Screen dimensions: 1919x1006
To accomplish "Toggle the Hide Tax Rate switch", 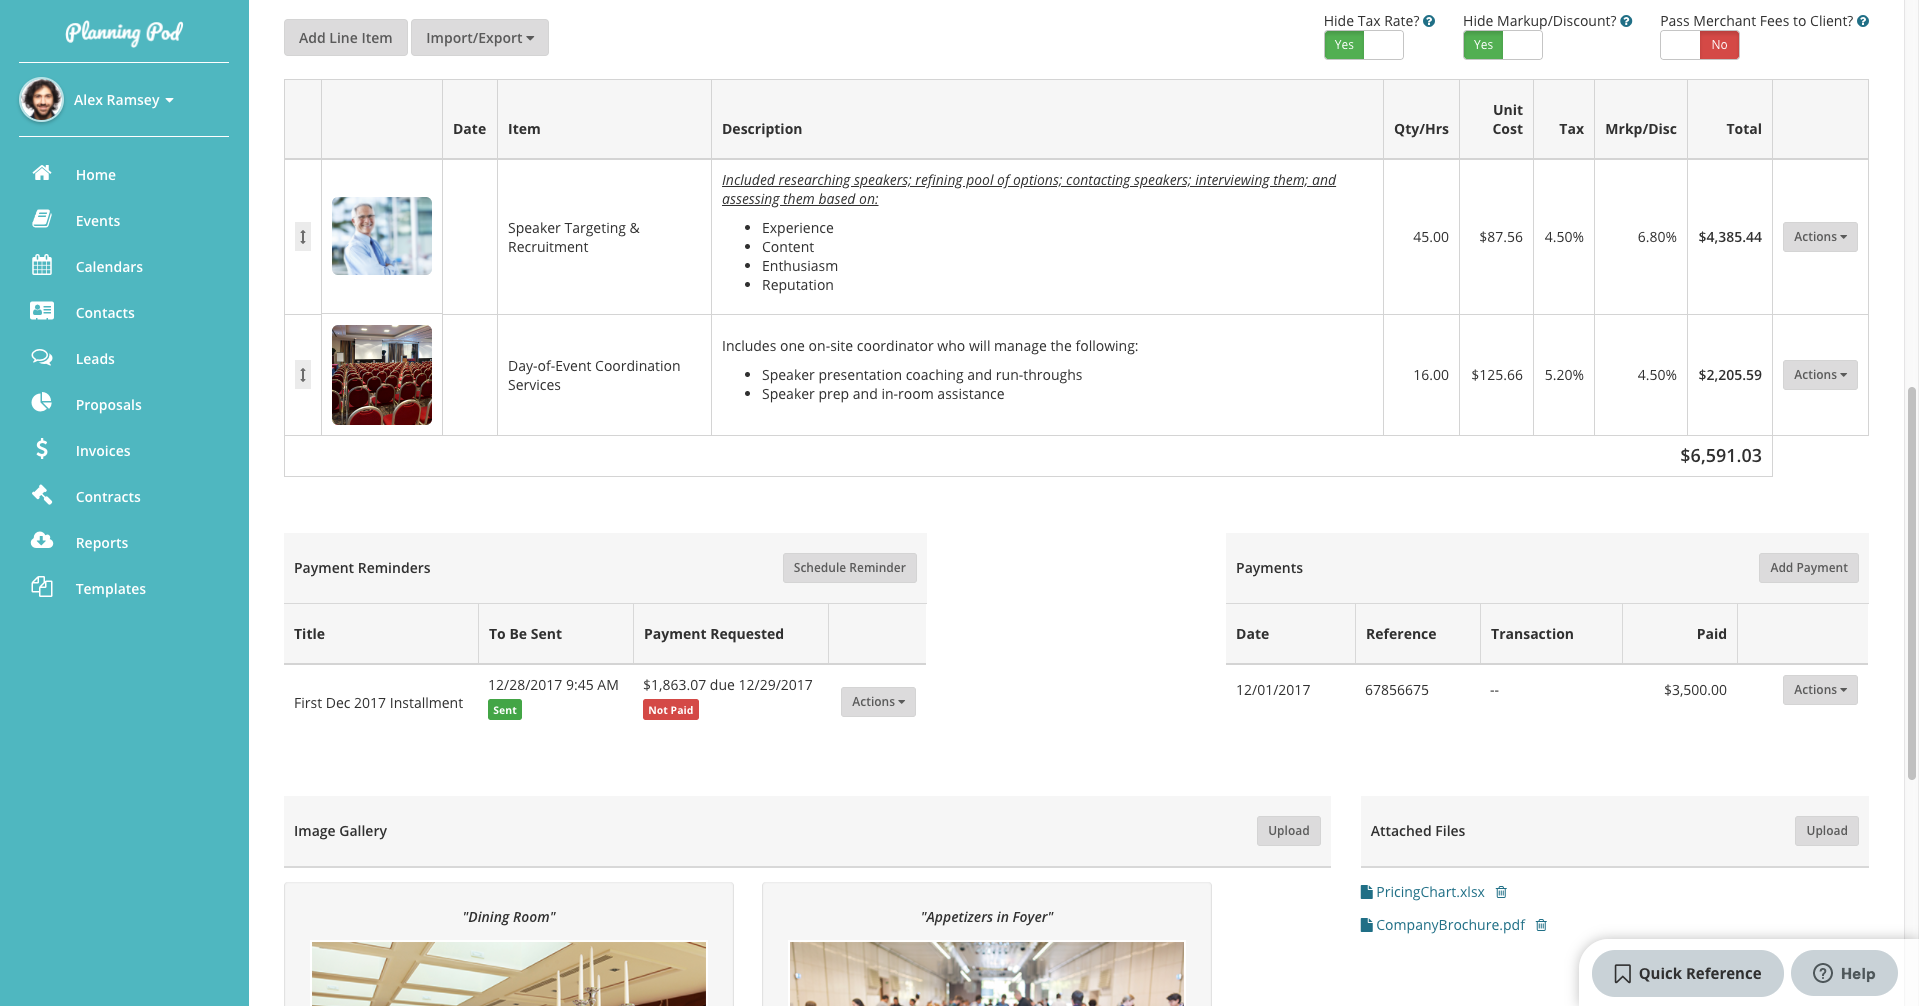I will pyautogui.click(x=1363, y=45).
